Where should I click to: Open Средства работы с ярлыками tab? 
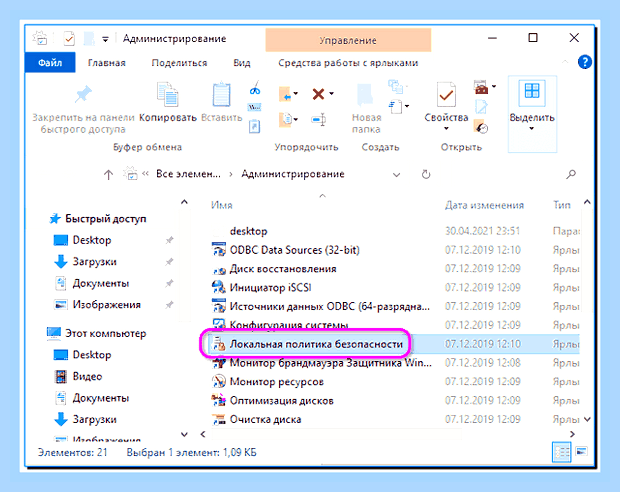point(348,63)
